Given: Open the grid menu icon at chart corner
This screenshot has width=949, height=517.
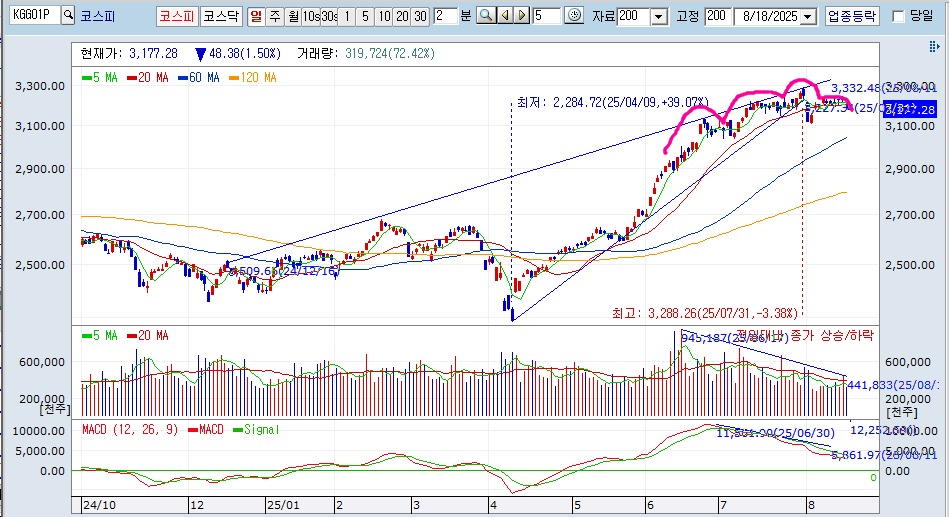Looking at the screenshot, I should click(934, 47).
